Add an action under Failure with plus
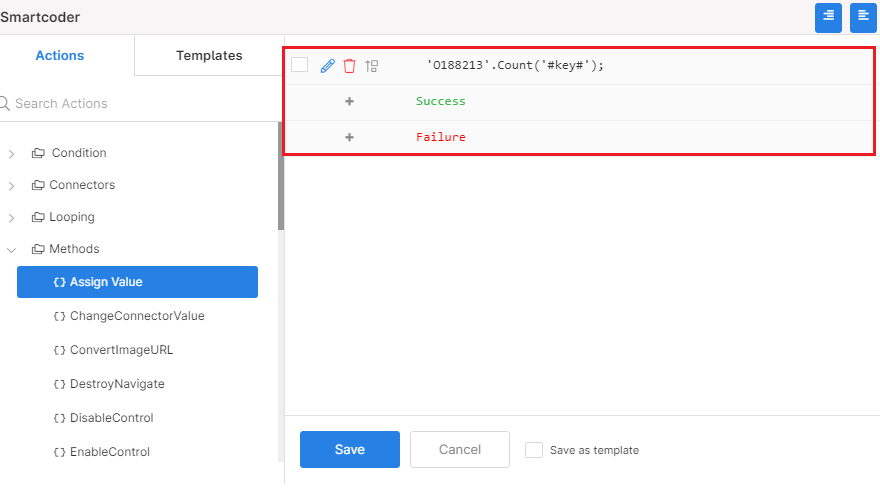 (349, 137)
